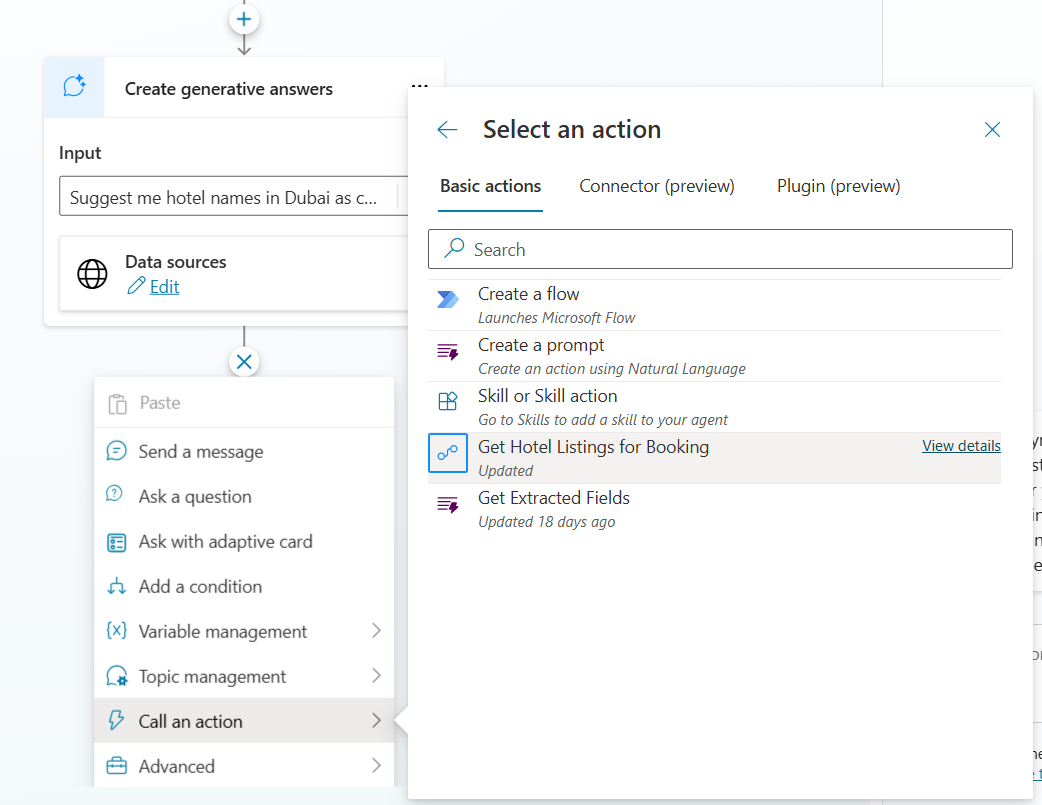Click the Edit link under Data sources
Image resolution: width=1042 pixels, height=805 pixels.
164,287
